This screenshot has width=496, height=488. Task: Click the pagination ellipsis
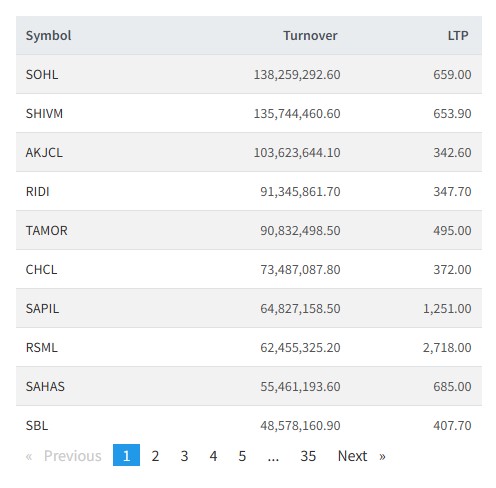(273, 456)
